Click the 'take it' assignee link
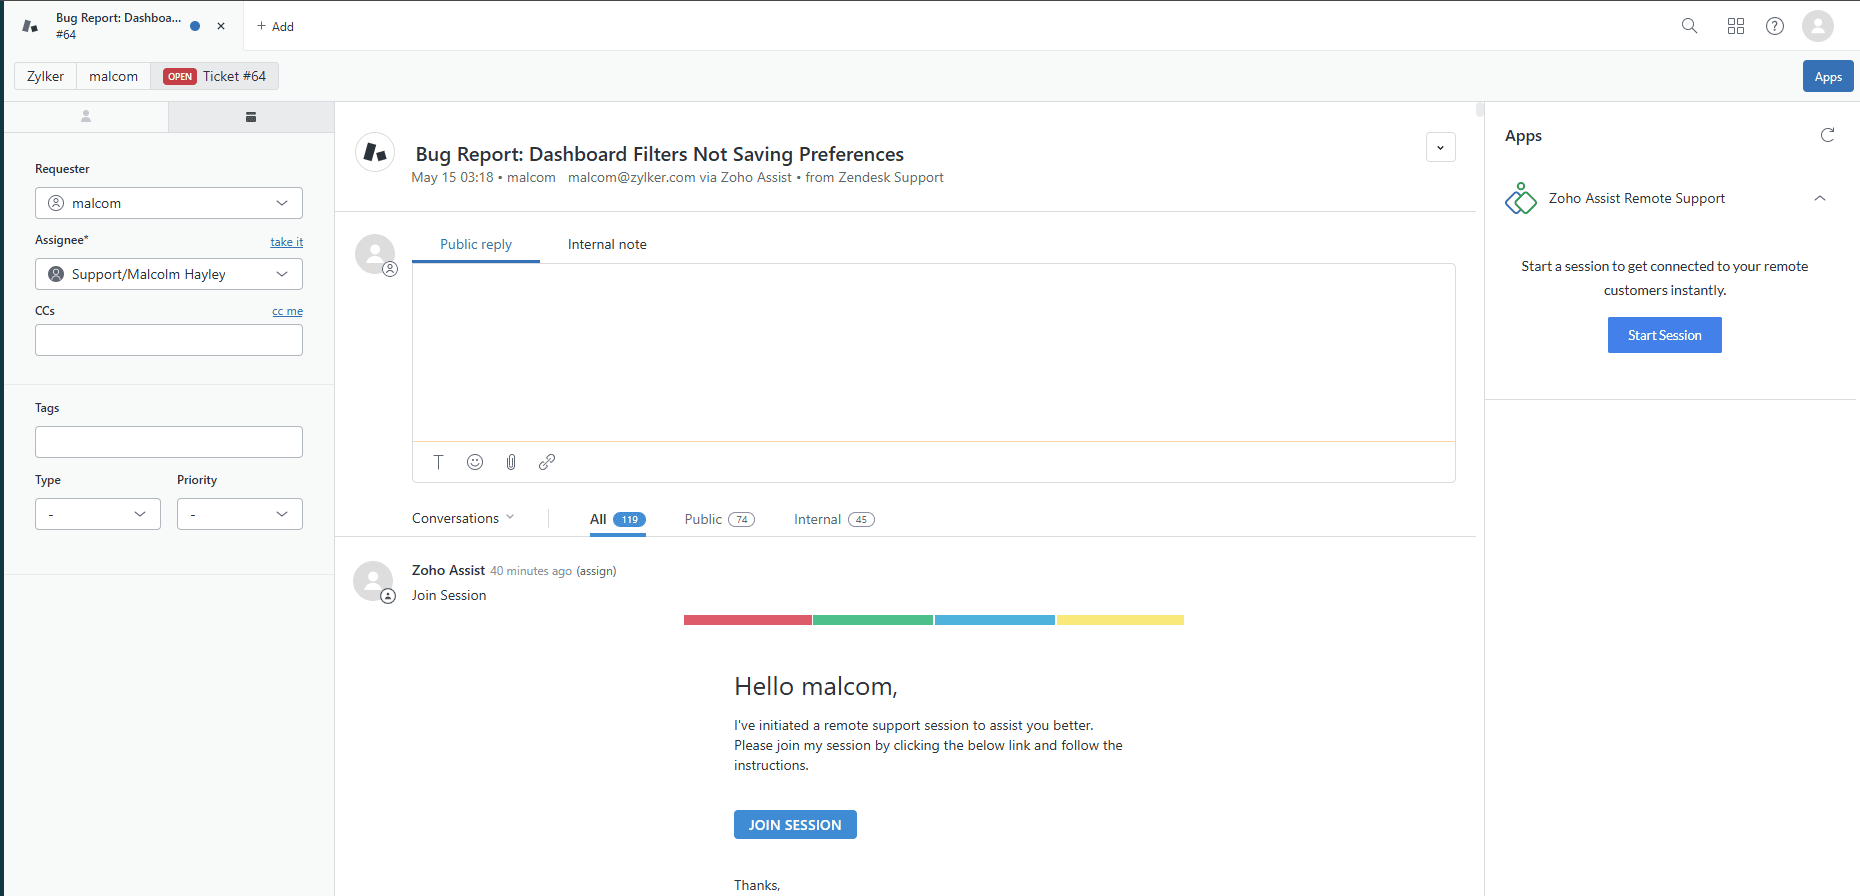Image resolution: width=1860 pixels, height=896 pixels. coord(286,242)
